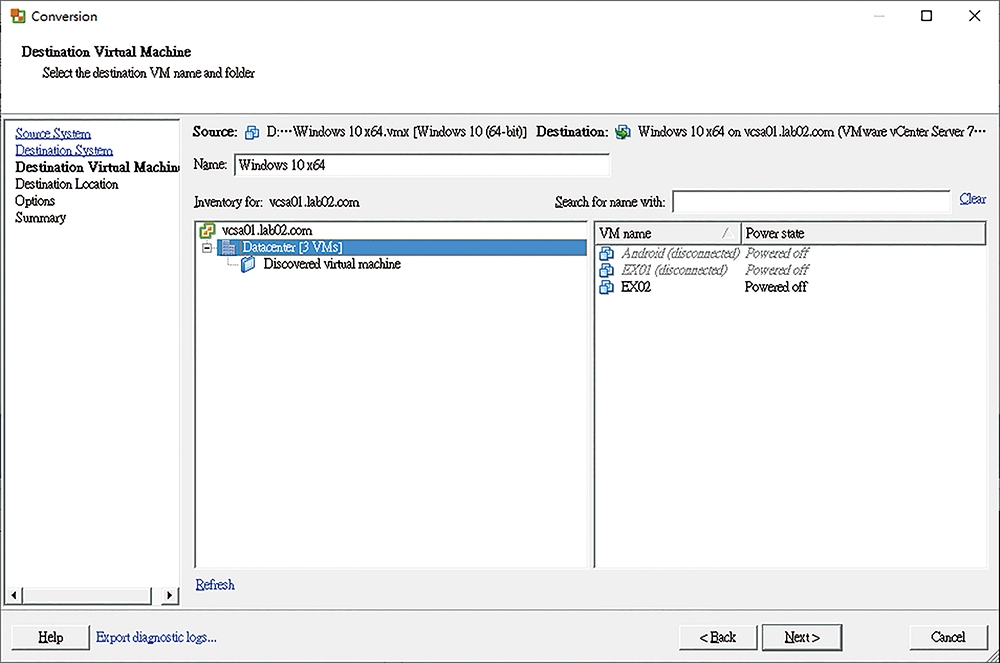Click the VM icon next to Android
The width and height of the screenshot is (1000, 663).
click(x=607, y=254)
